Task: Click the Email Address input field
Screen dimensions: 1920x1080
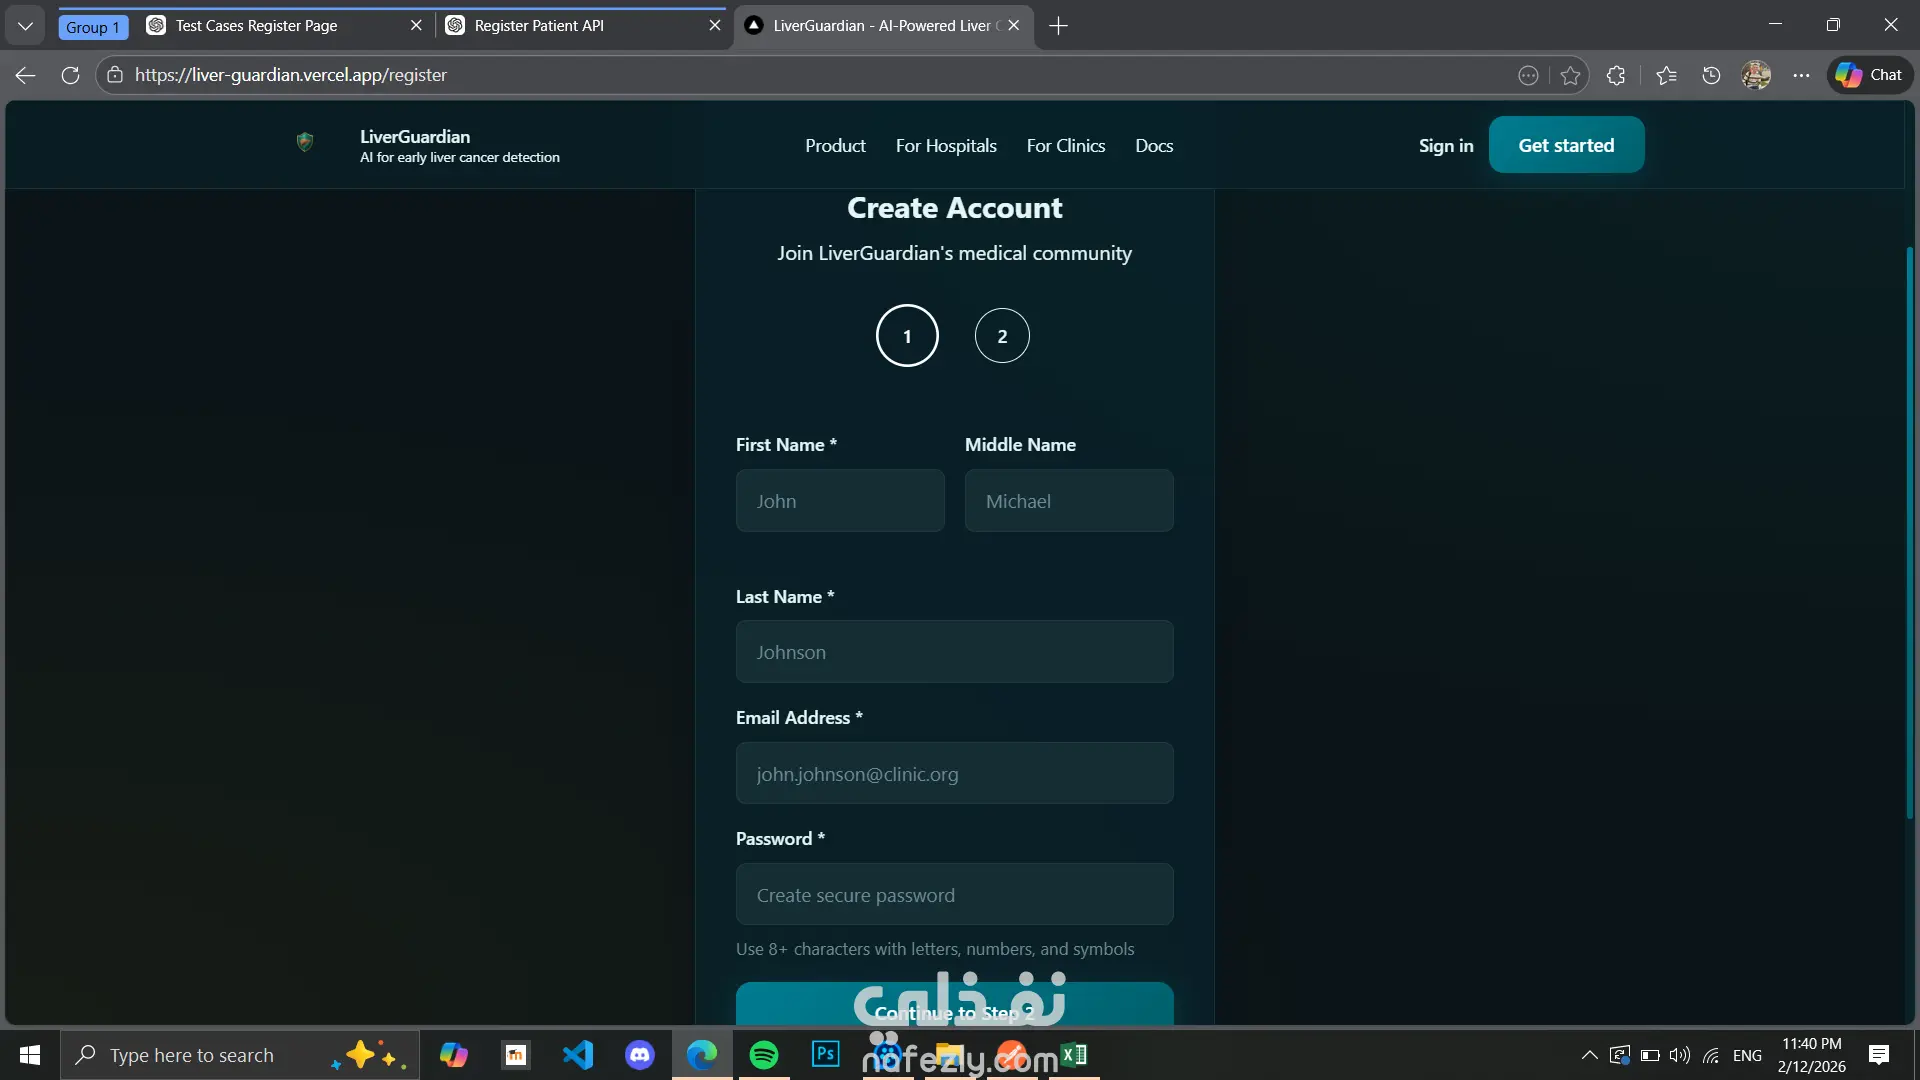Action: (954, 773)
